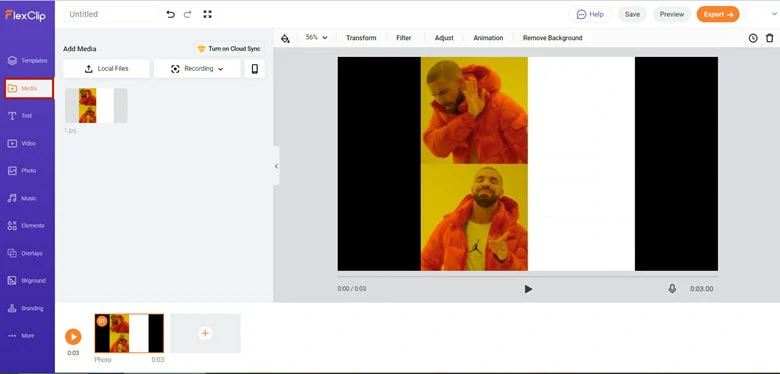The height and width of the screenshot is (374, 780).
Task: Select the Photo clip in timeline
Action: tap(129, 333)
